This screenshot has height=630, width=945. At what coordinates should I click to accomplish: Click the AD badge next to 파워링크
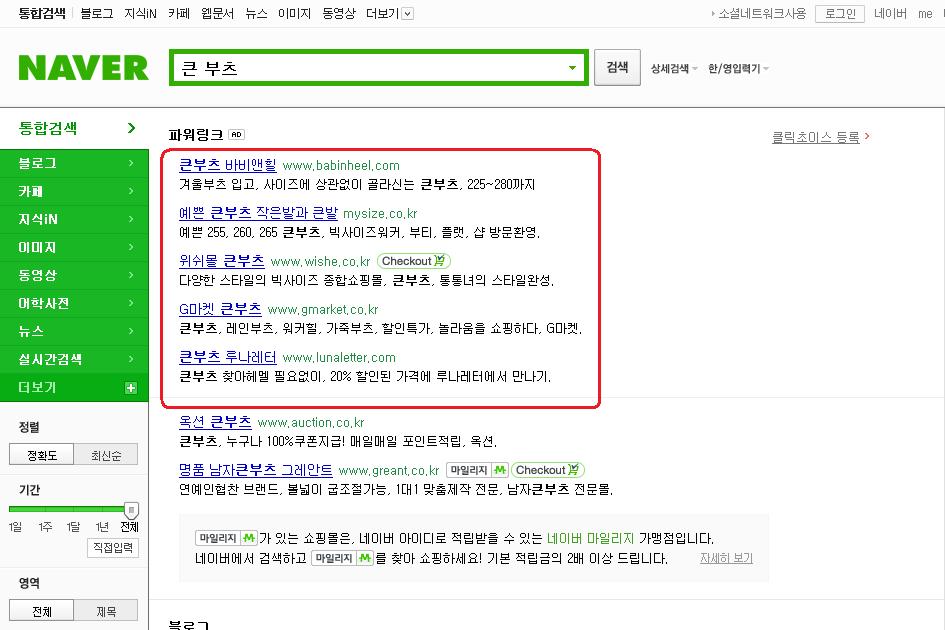tap(237, 134)
